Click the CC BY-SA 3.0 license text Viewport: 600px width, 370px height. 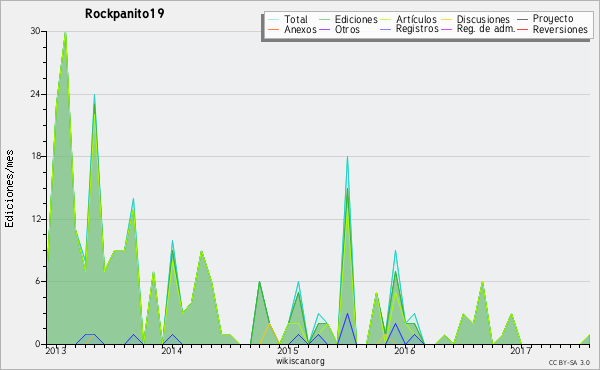[x=569, y=363]
